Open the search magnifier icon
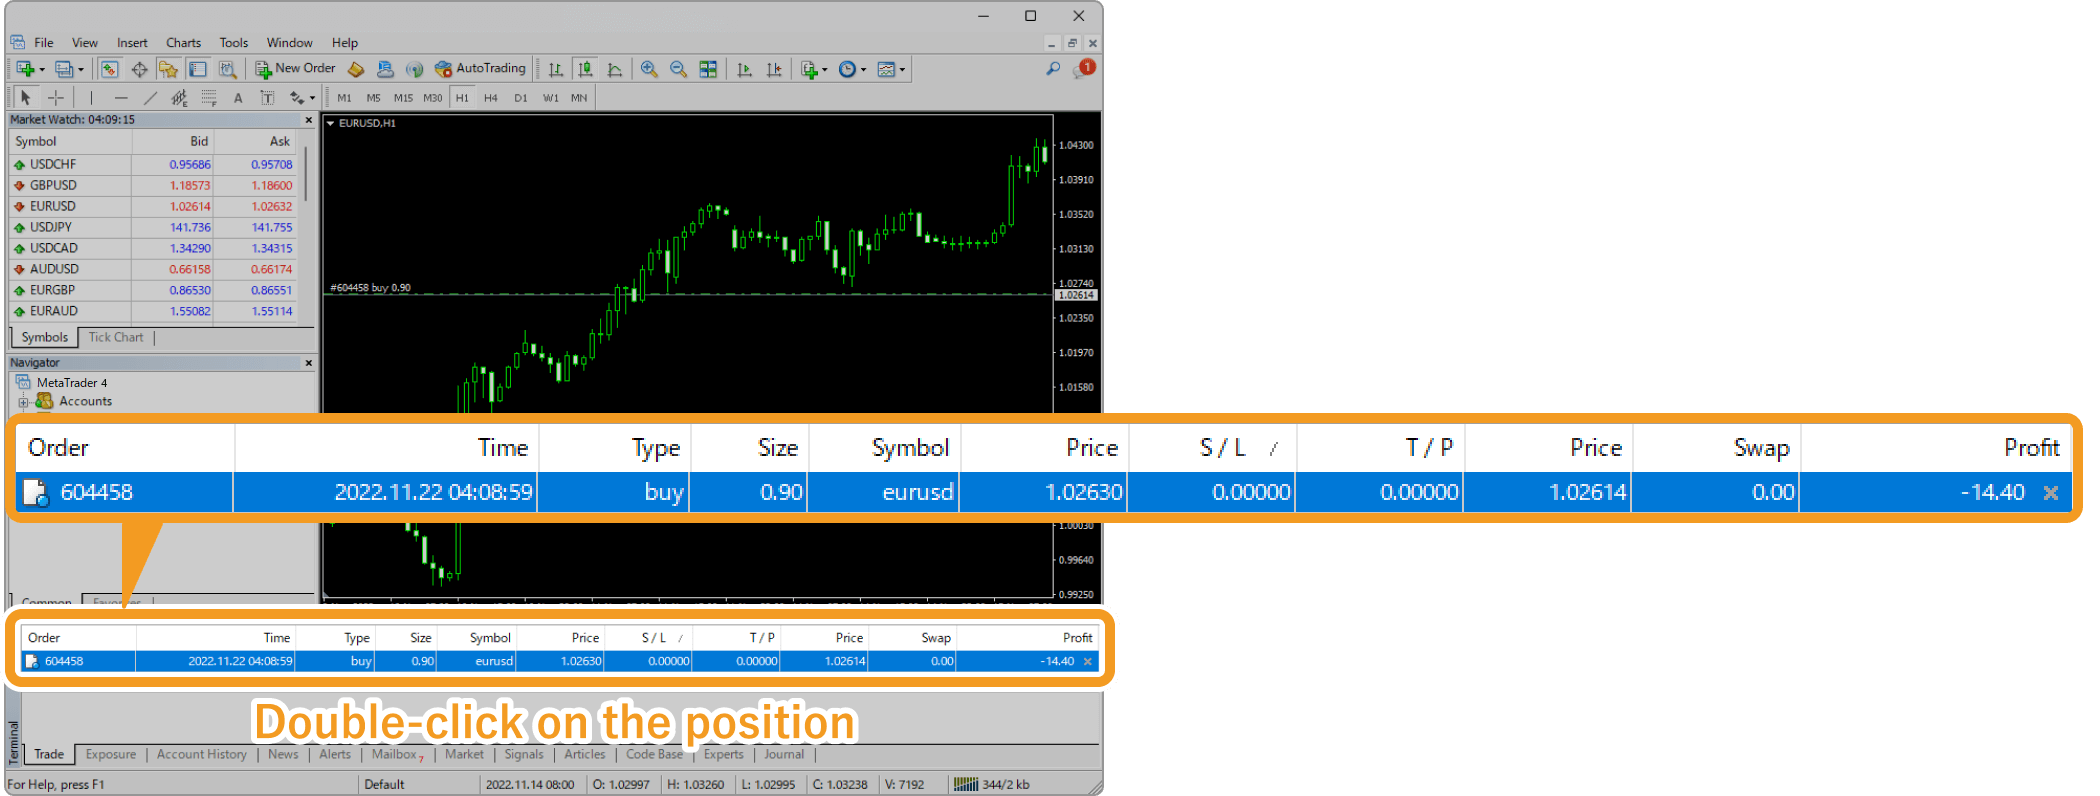Viewport: 2100px width, 796px height. click(1053, 68)
